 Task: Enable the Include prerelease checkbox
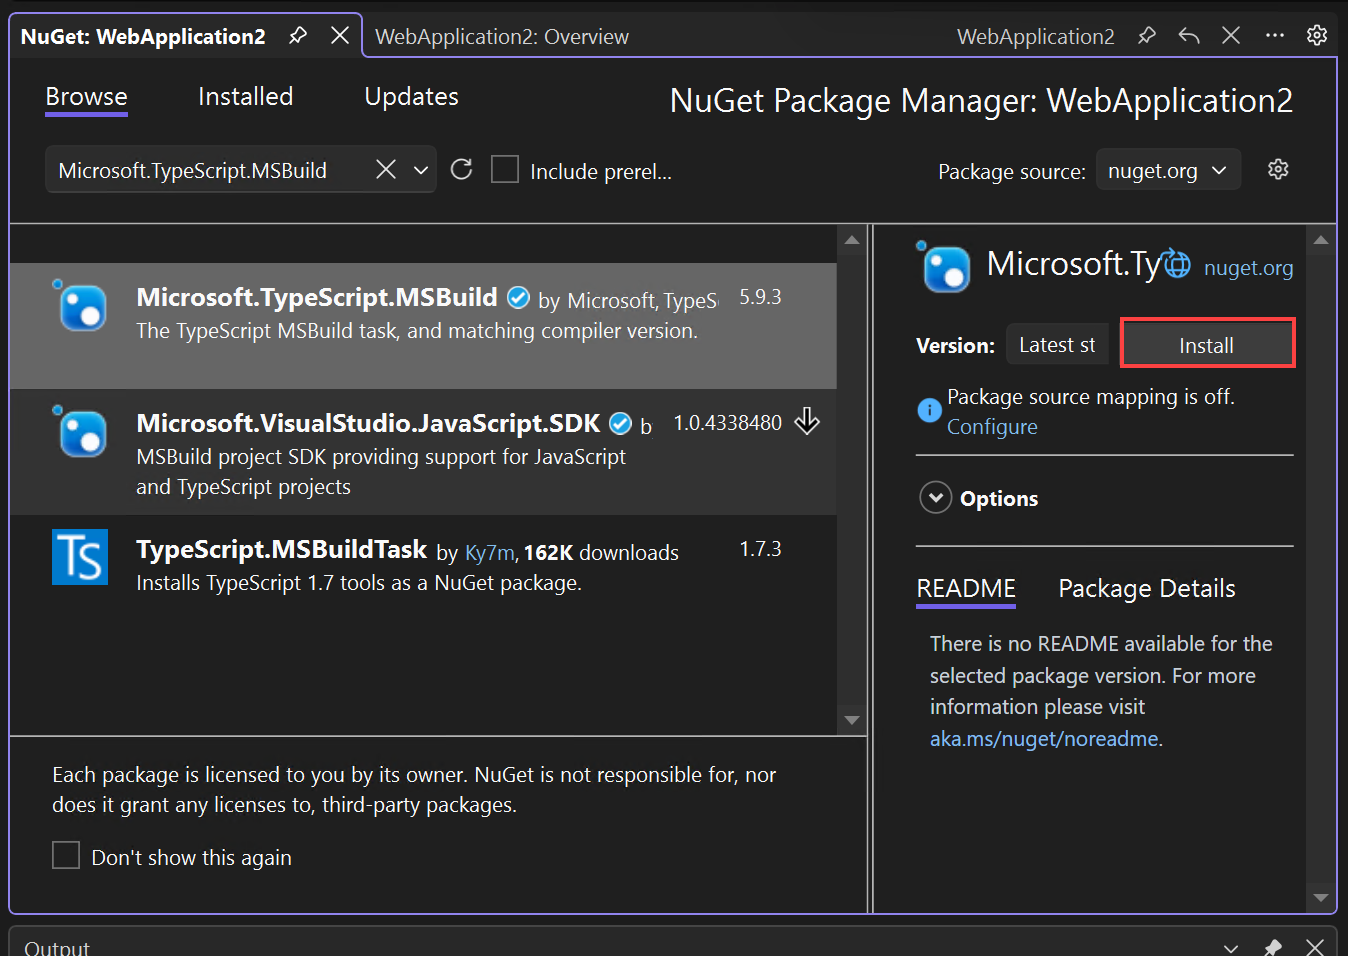(x=505, y=169)
